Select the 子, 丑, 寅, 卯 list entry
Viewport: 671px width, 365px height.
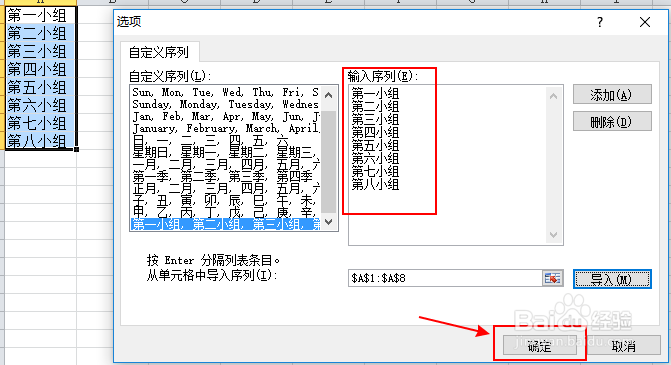pos(225,200)
